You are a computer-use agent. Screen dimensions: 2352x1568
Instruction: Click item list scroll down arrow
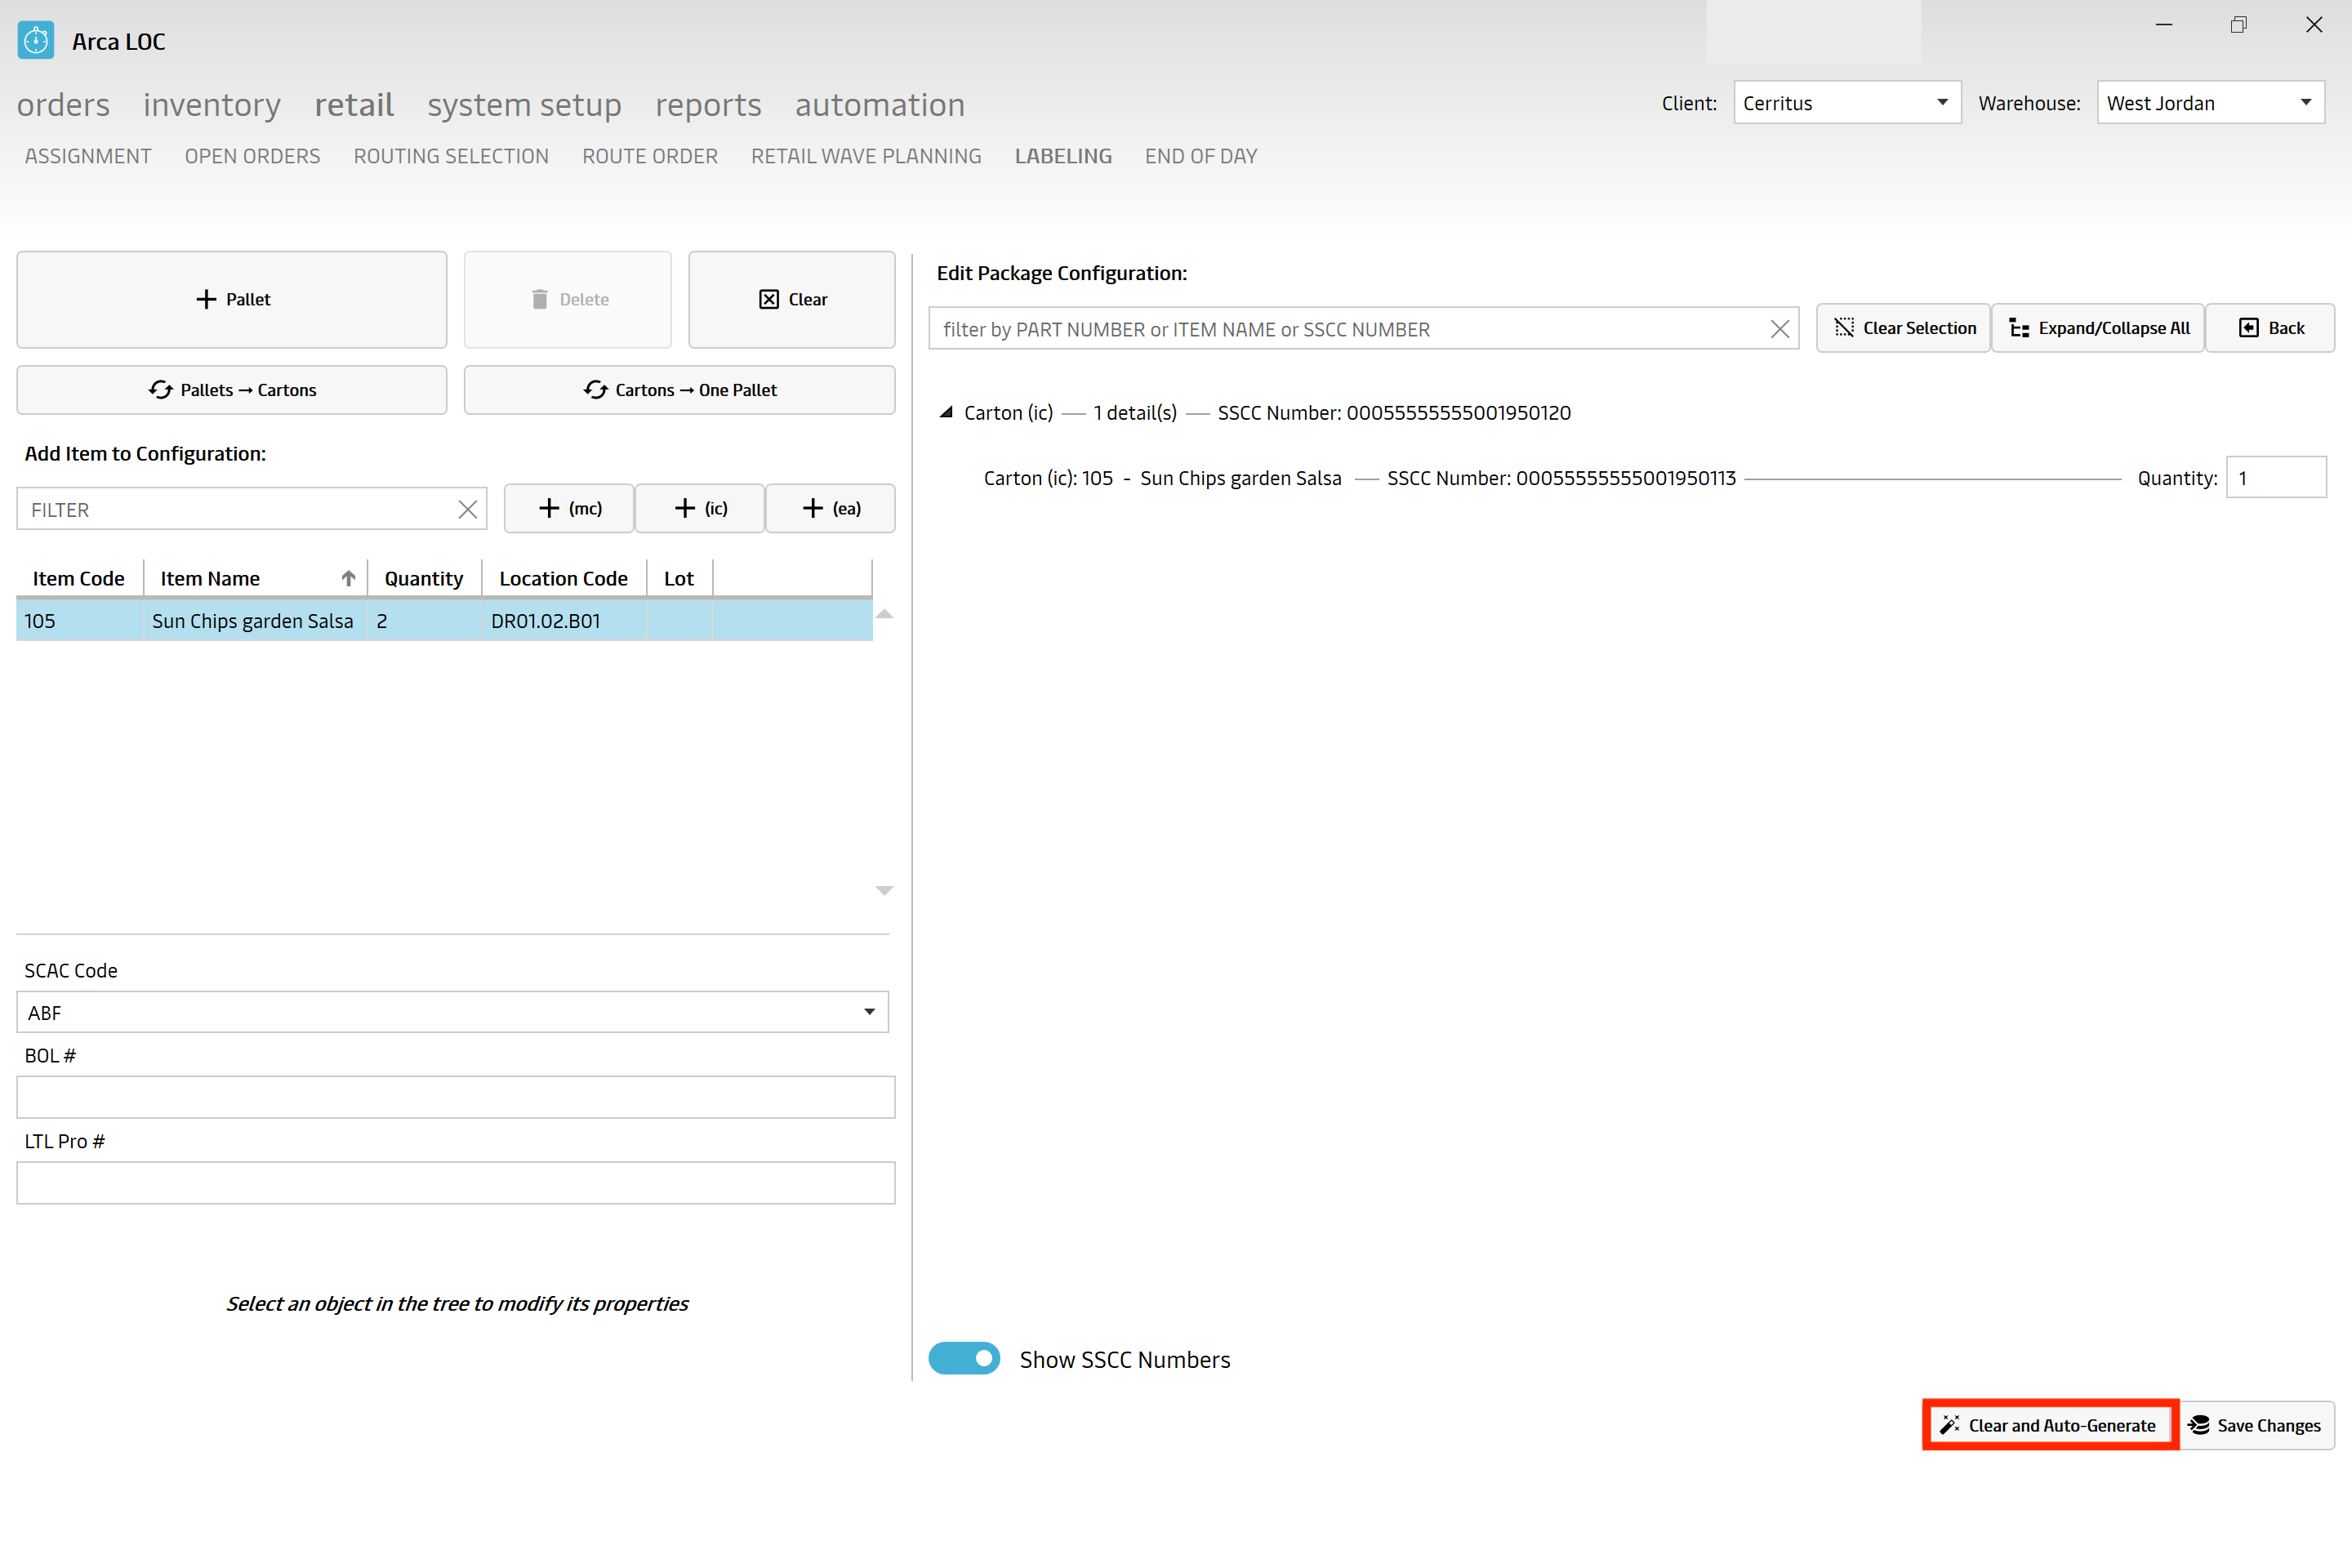click(884, 890)
